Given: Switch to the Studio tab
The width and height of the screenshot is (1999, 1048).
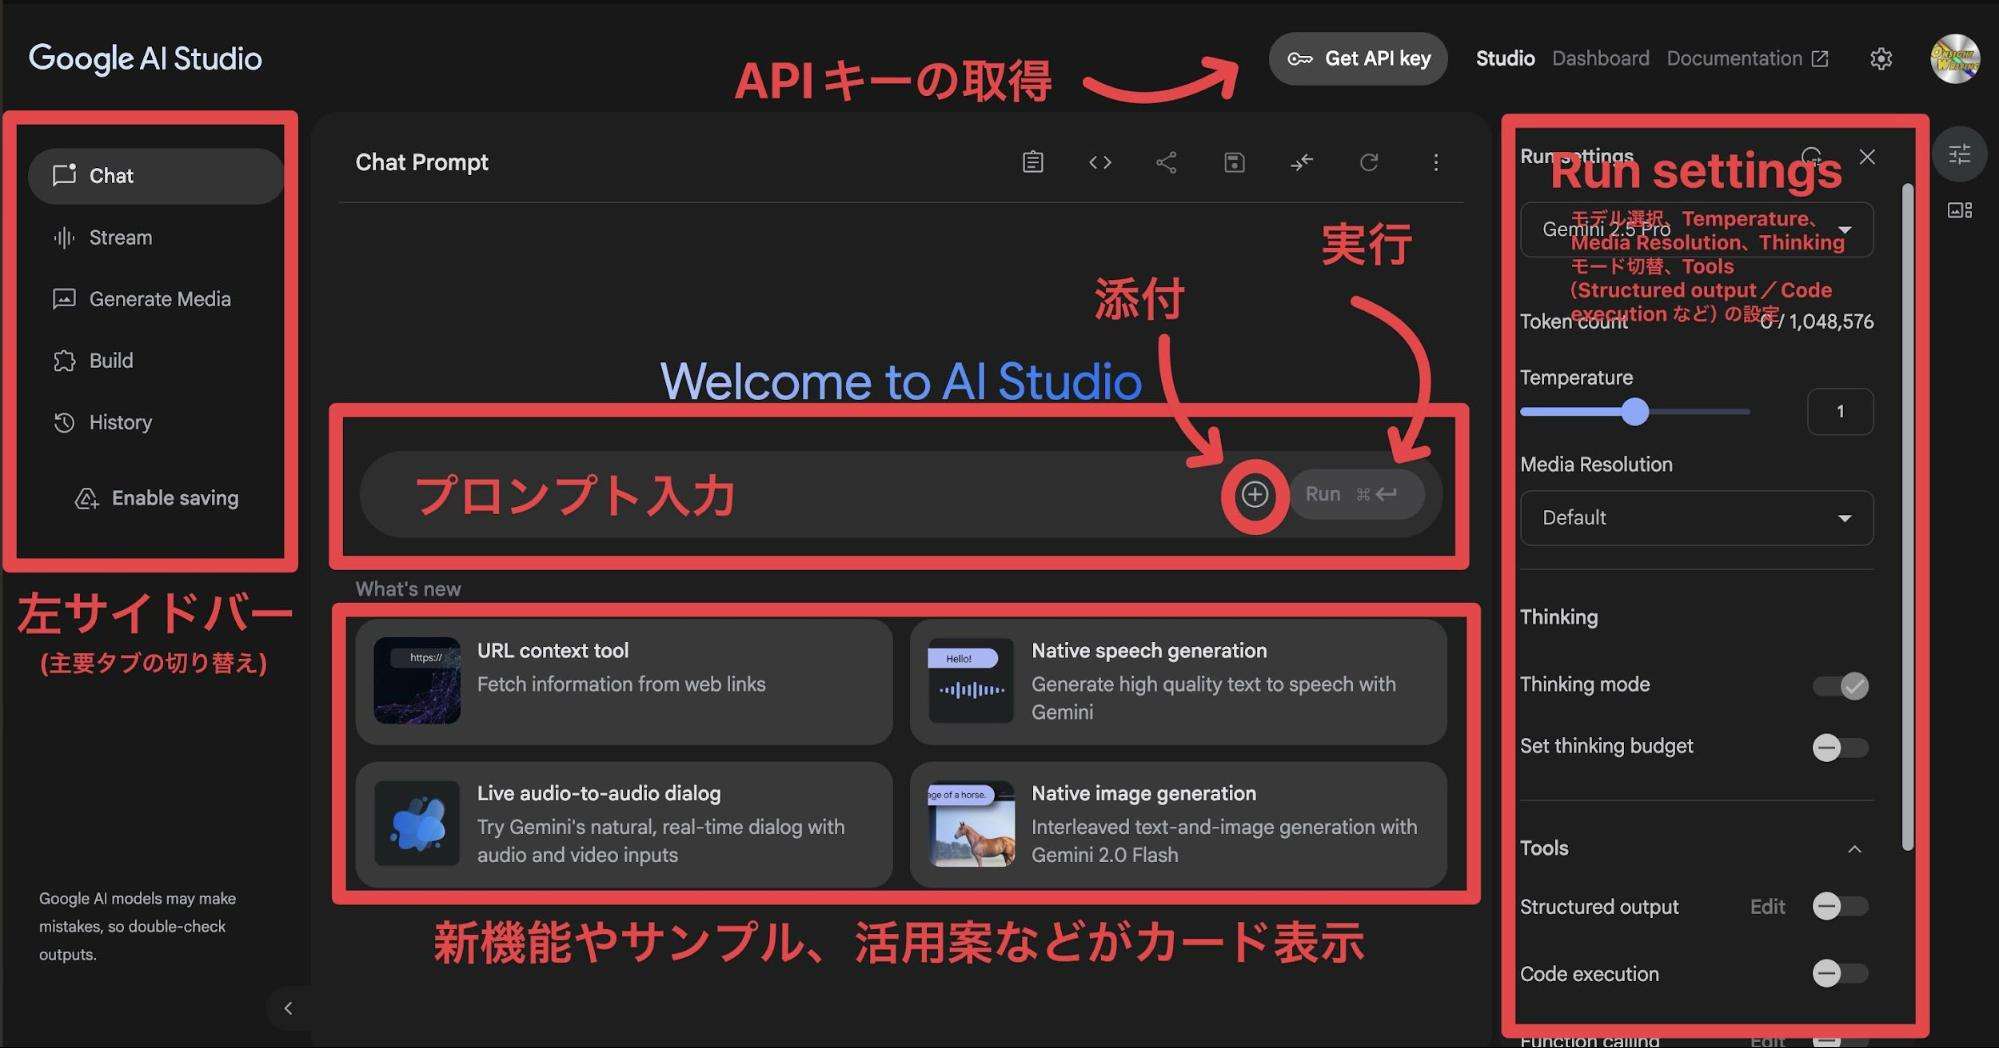Looking at the screenshot, I should point(1505,59).
